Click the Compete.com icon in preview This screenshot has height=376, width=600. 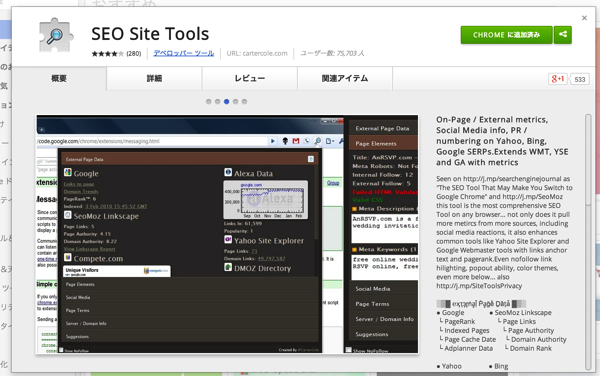68,257
